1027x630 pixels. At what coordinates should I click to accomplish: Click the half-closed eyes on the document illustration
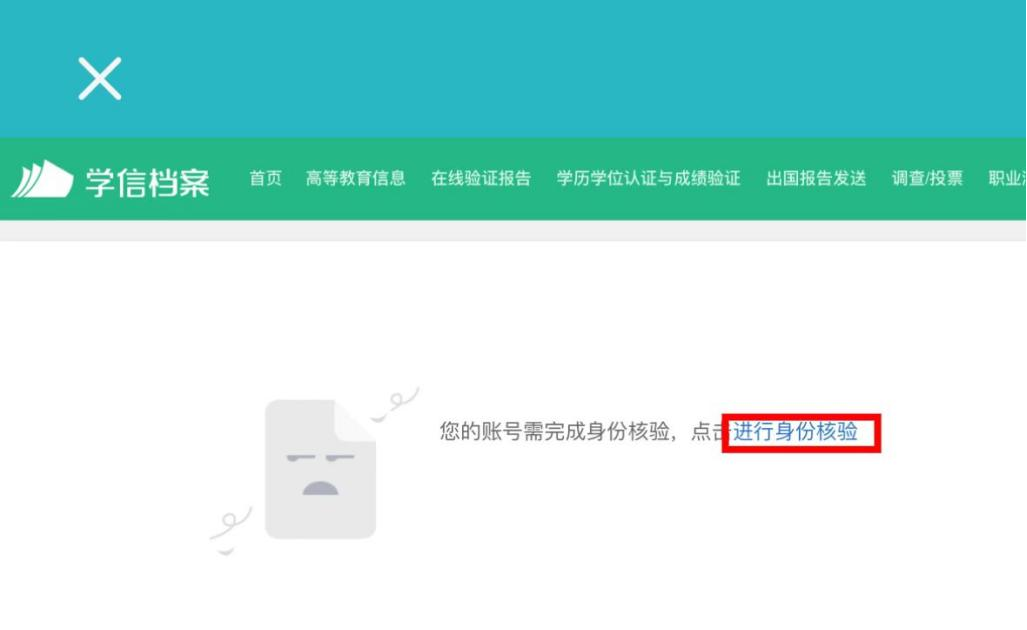pos(320,457)
